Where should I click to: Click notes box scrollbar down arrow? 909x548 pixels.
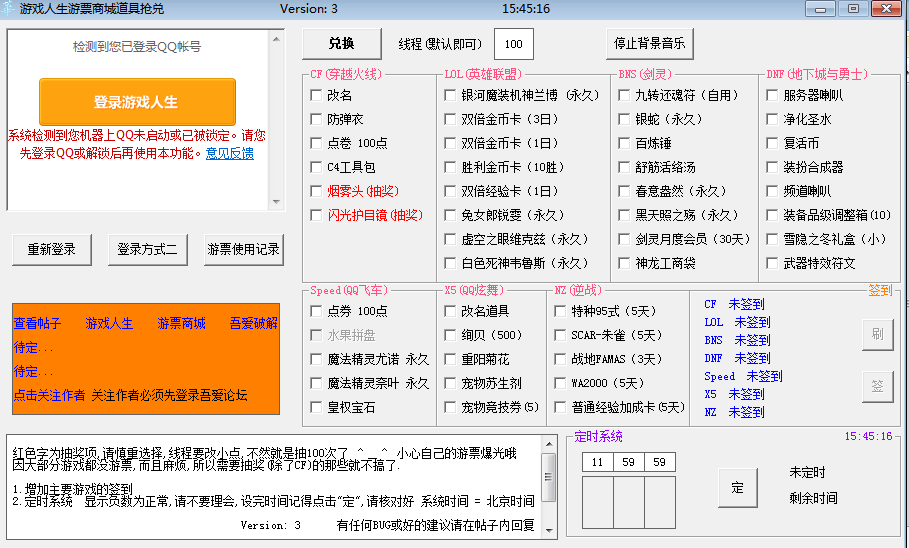(x=549, y=530)
